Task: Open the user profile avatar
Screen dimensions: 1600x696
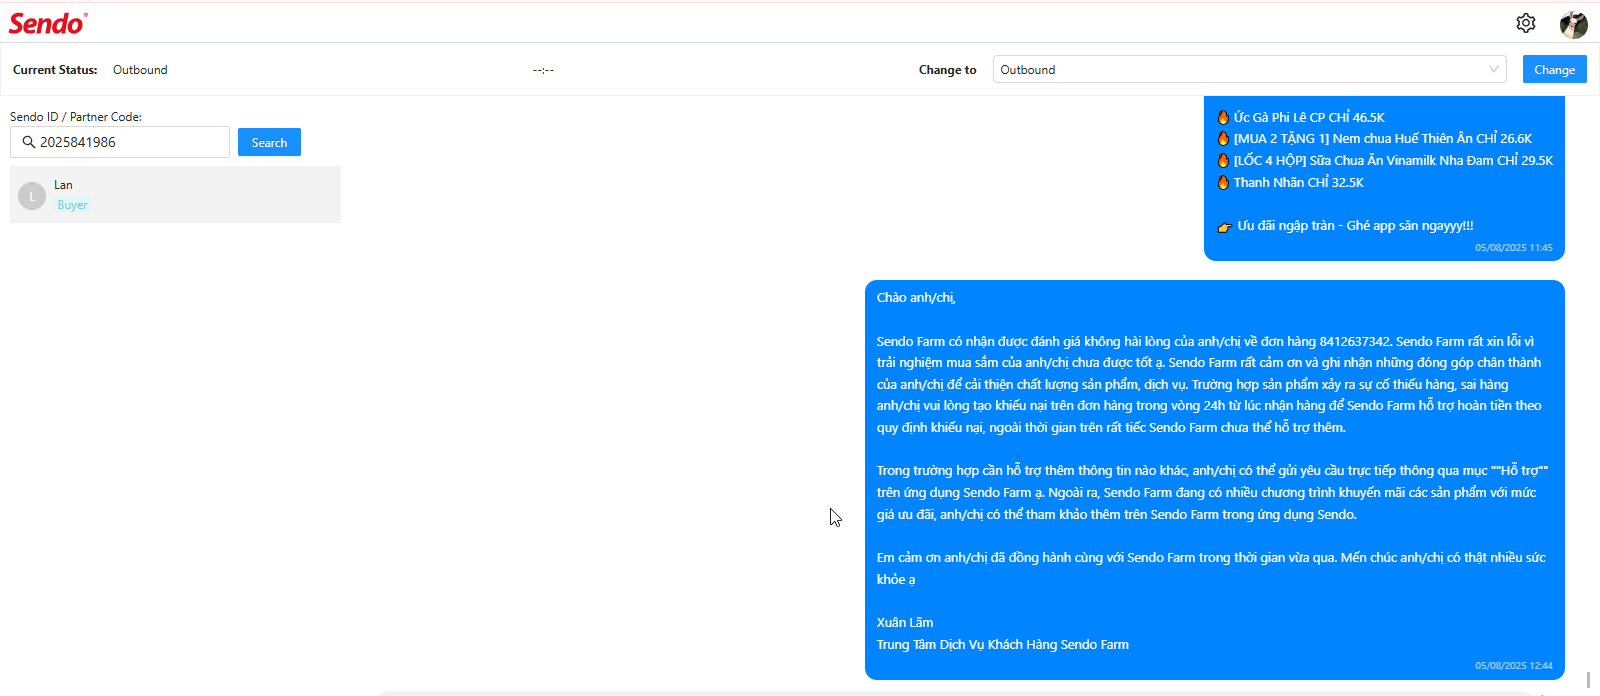Action: click(x=1574, y=24)
